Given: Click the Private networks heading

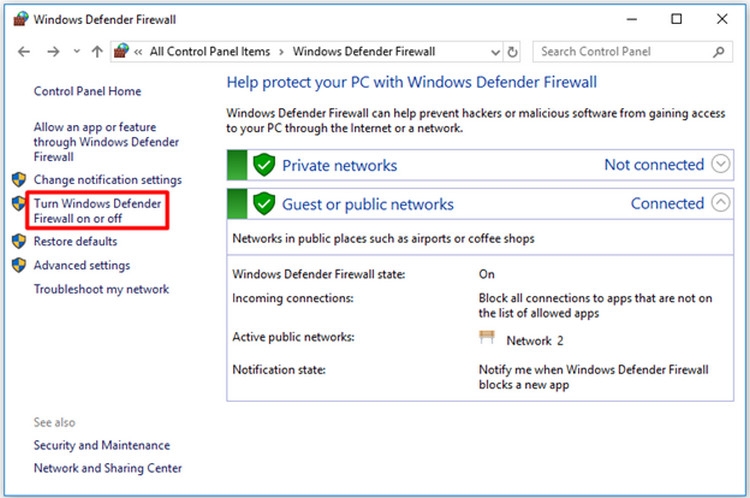Looking at the screenshot, I should tap(340, 166).
